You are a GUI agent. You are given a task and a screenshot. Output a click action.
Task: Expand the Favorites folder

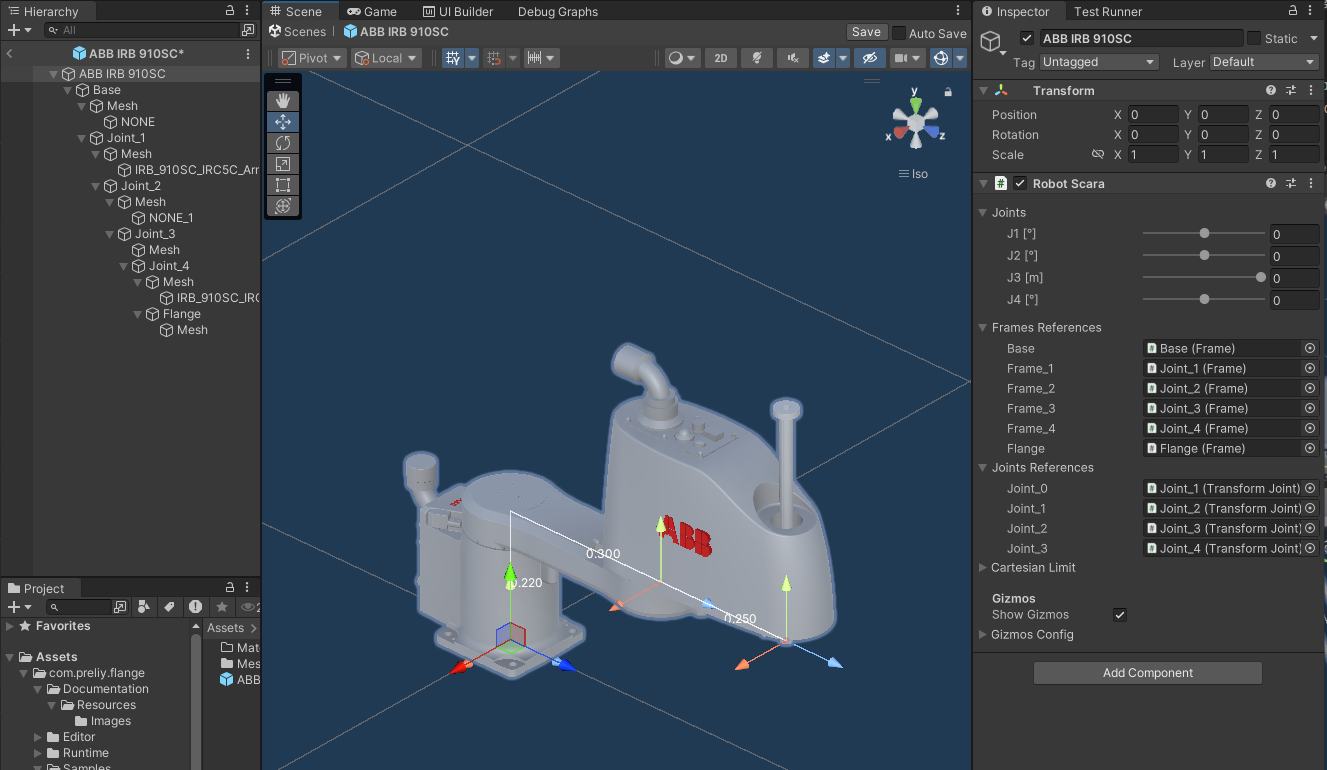pos(10,626)
